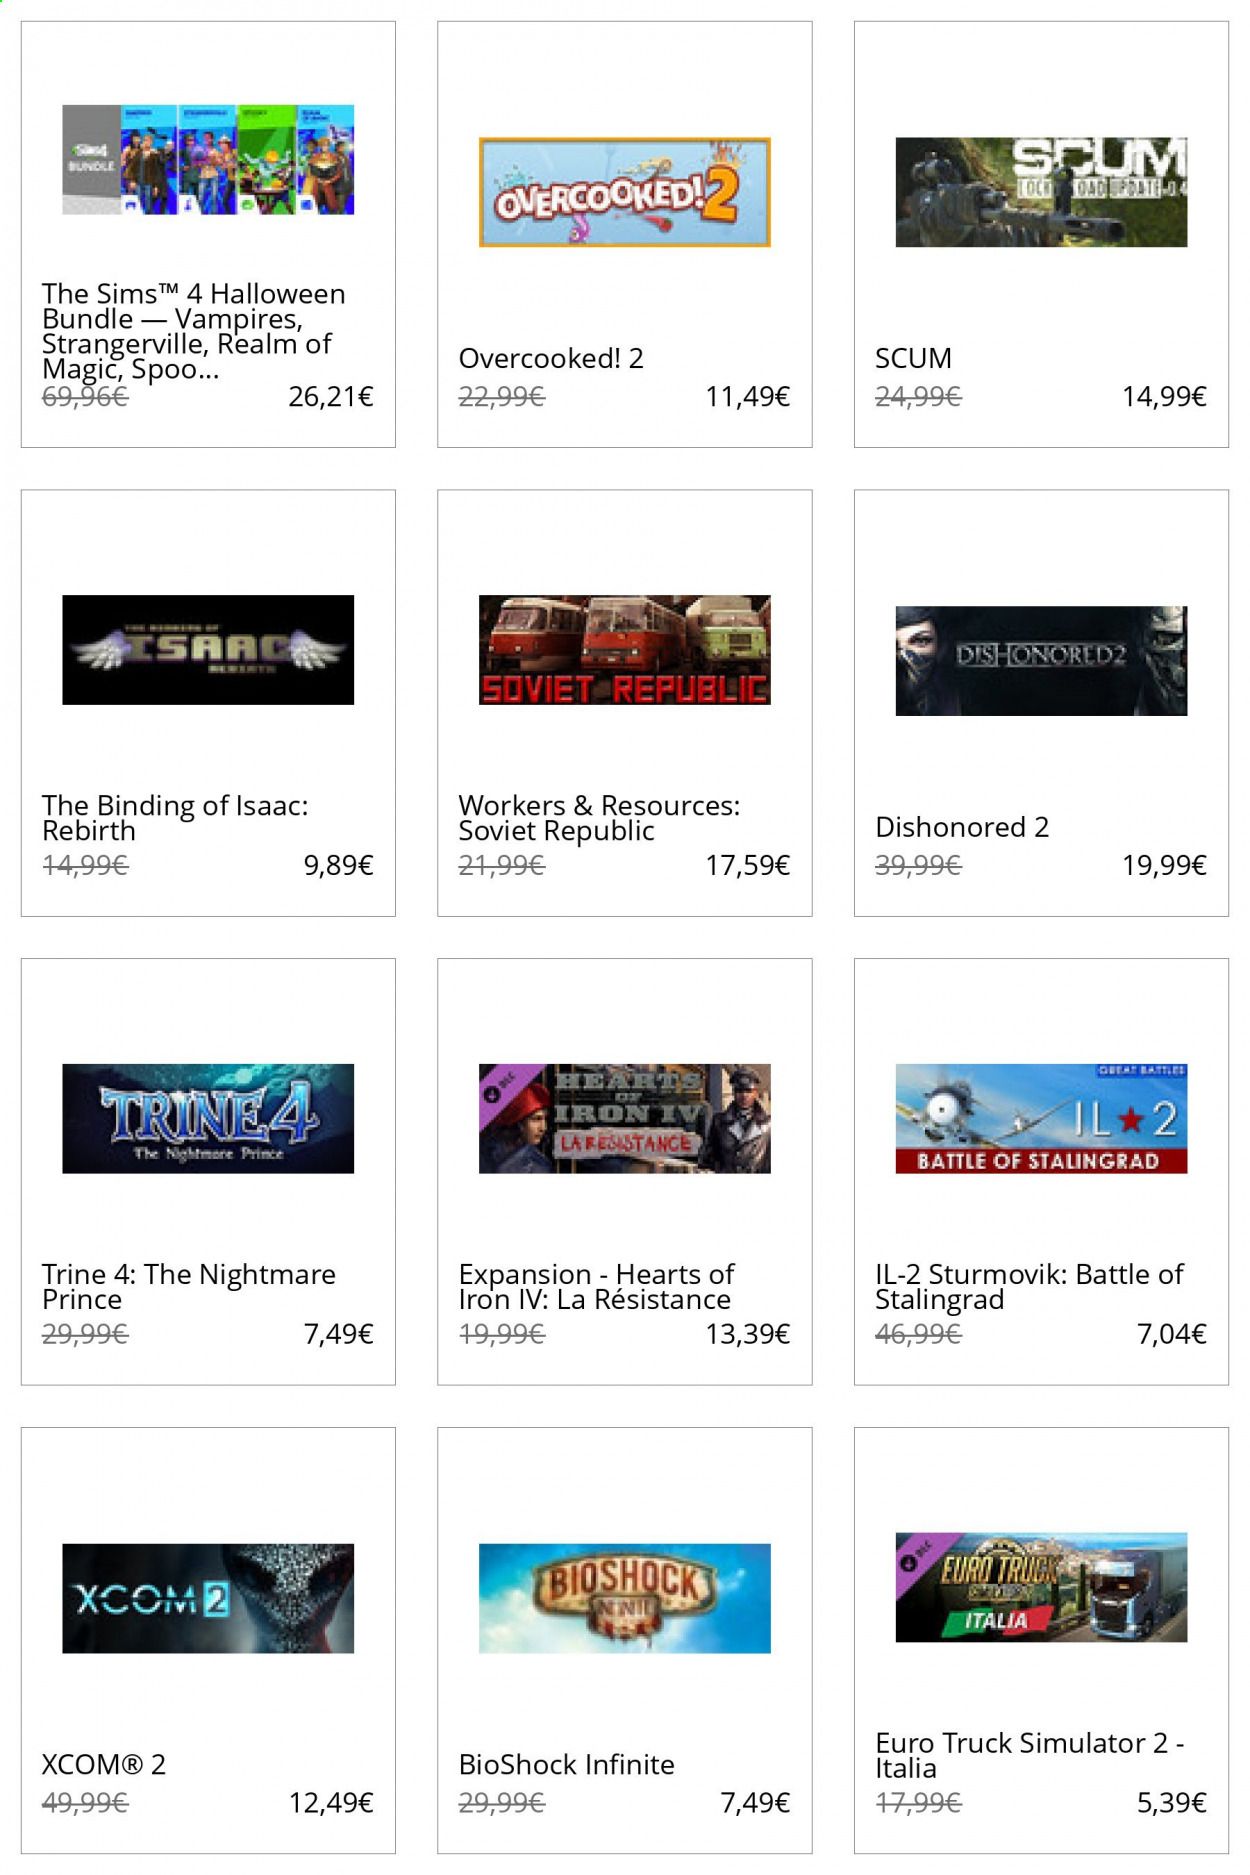Open the 'Overcooked! 2' title link

tap(551, 358)
